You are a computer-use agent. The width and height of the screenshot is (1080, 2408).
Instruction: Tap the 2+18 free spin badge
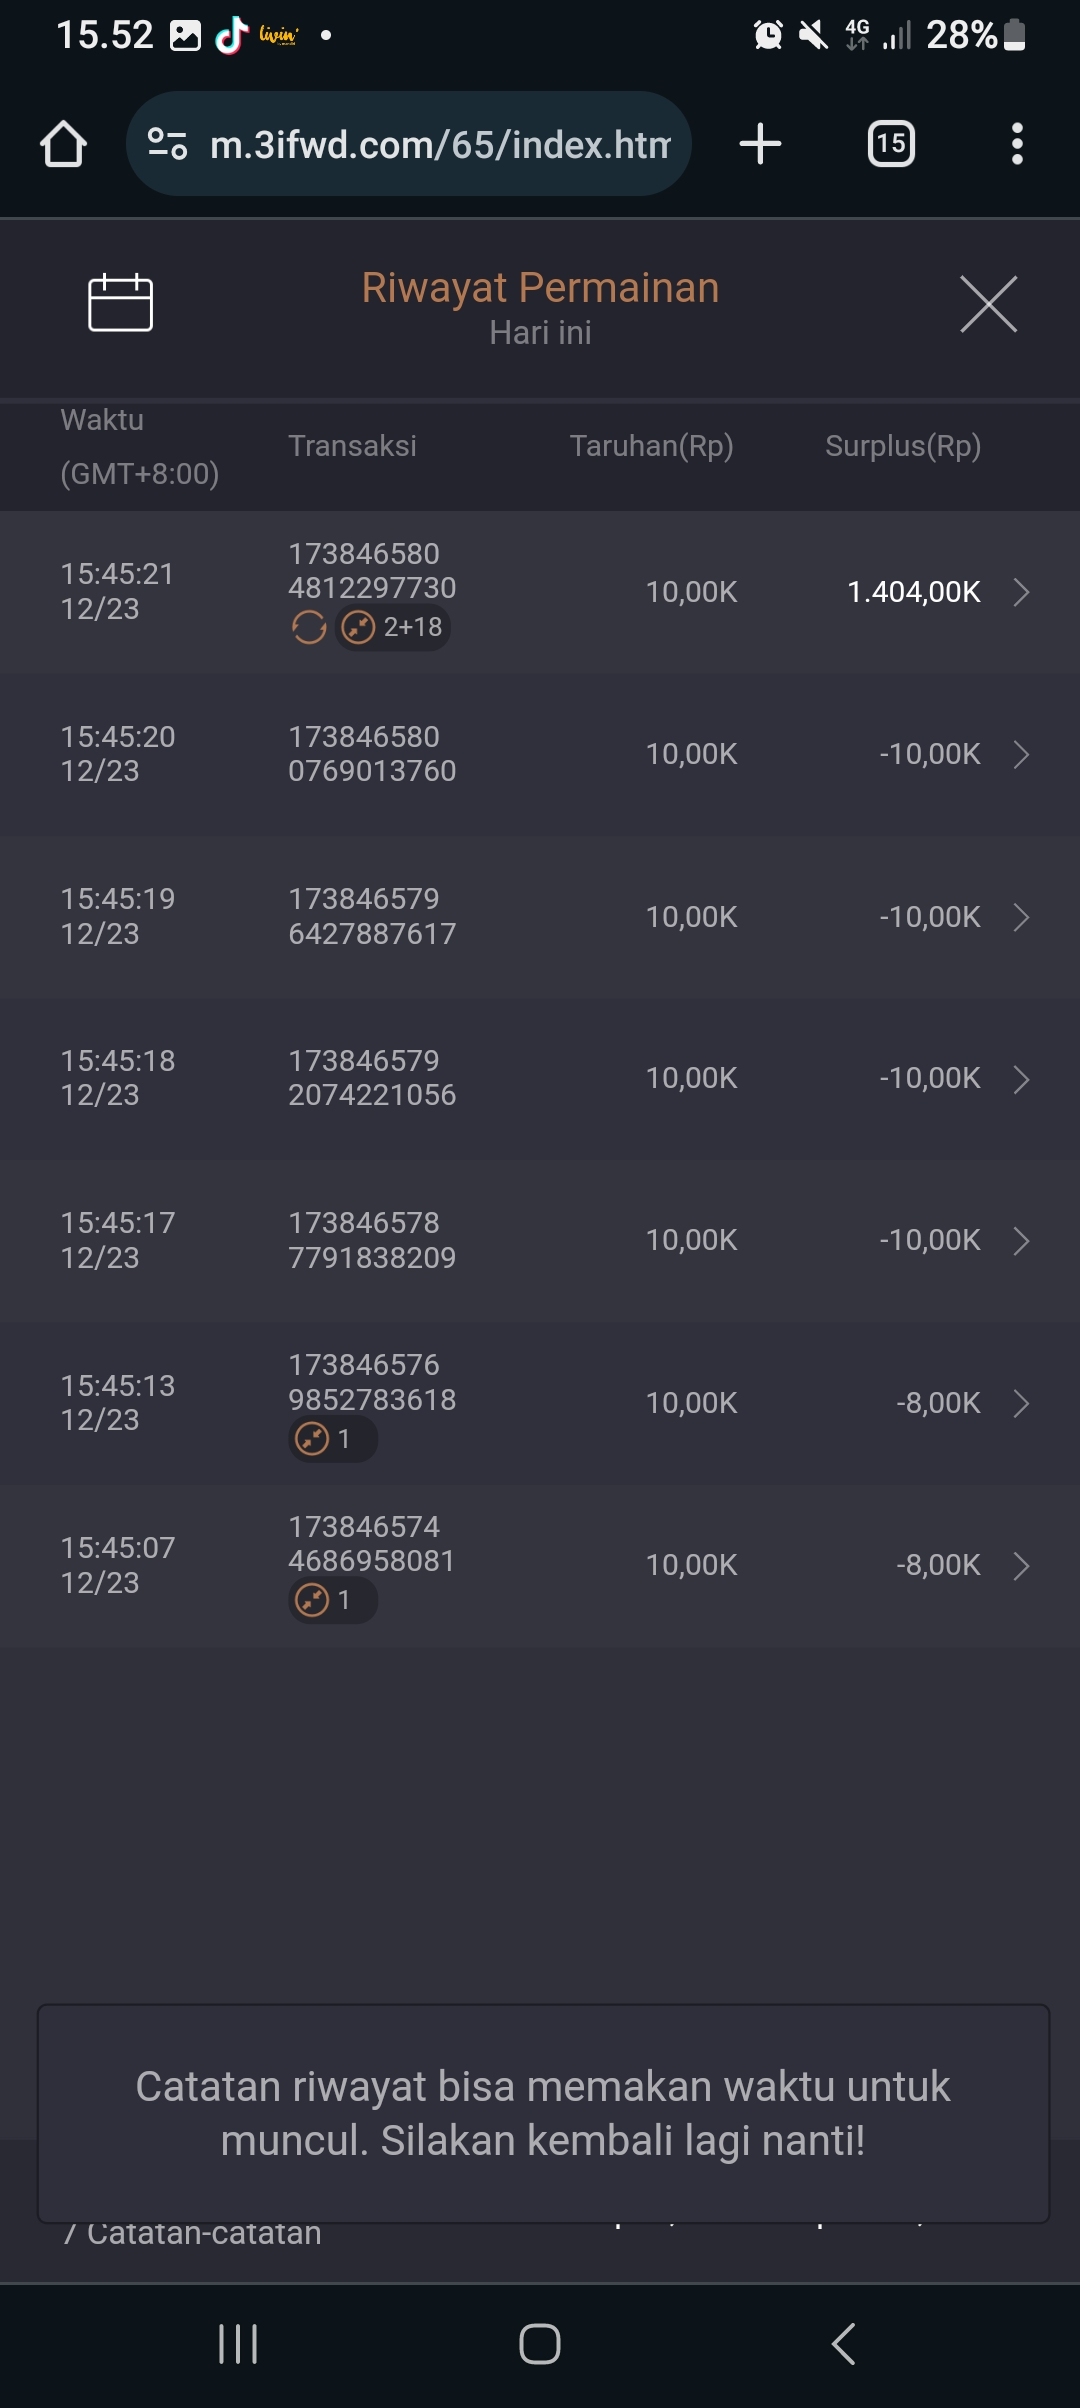tap(393, 628)
